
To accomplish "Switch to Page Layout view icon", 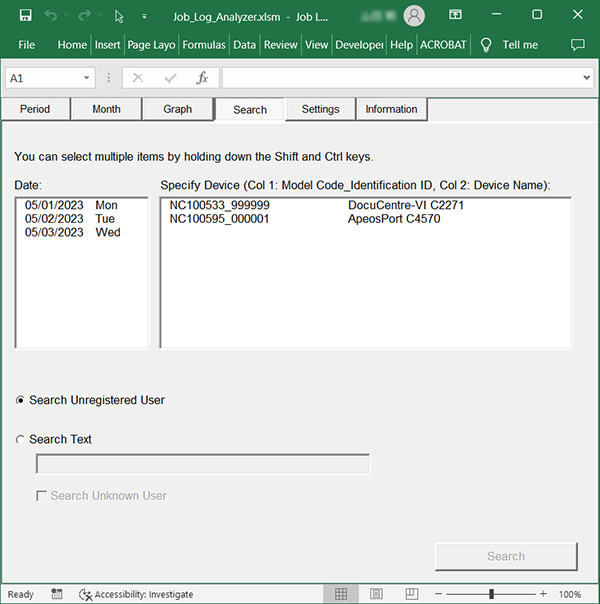I will [x=376, y=594].
